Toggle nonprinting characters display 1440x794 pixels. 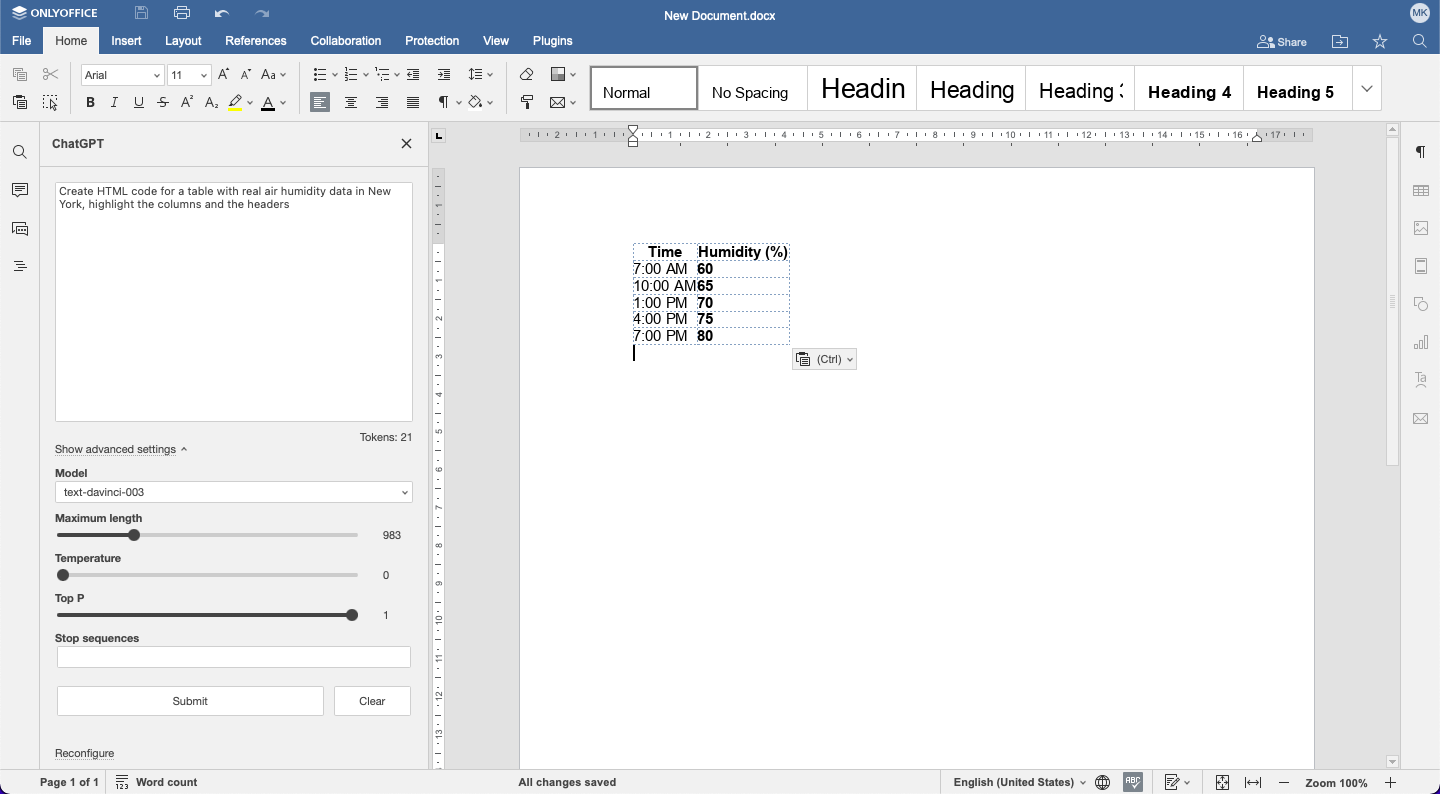pos(444,102)
